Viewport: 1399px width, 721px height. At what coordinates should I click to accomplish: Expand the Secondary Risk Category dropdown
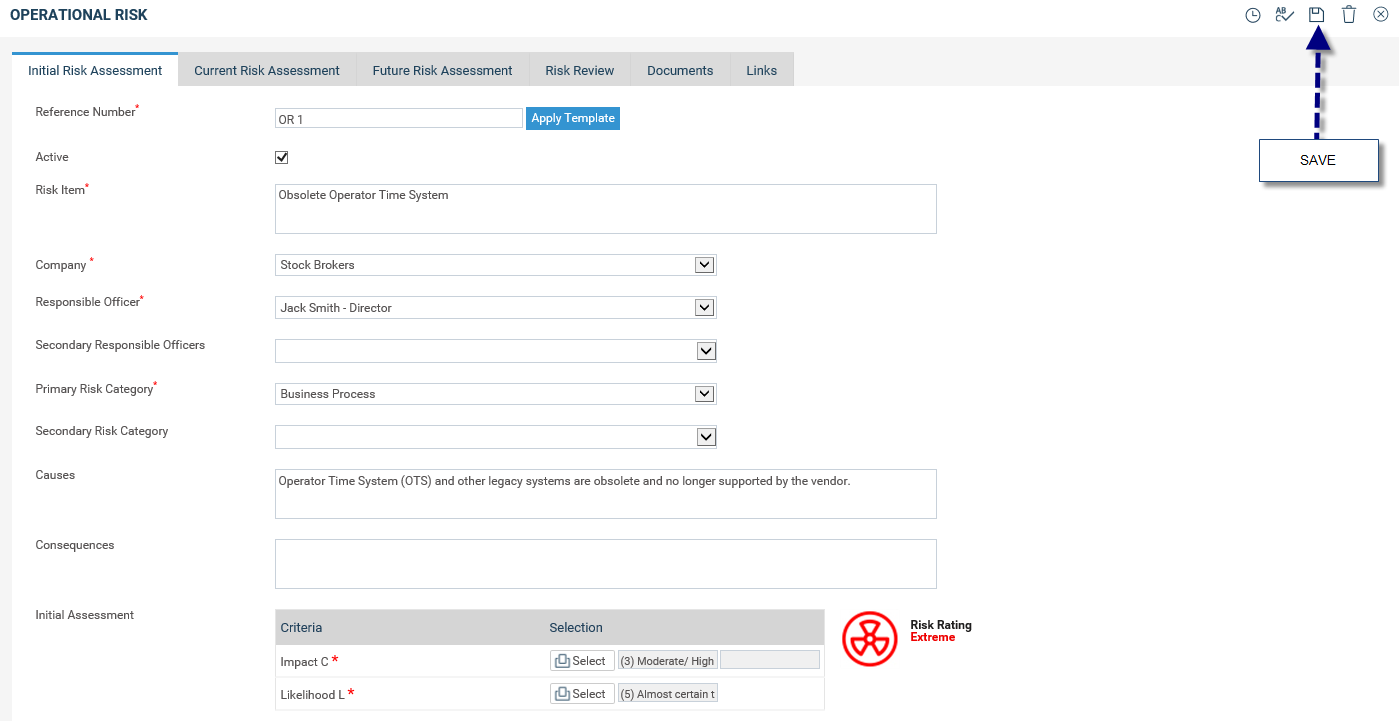pos(704,437)
